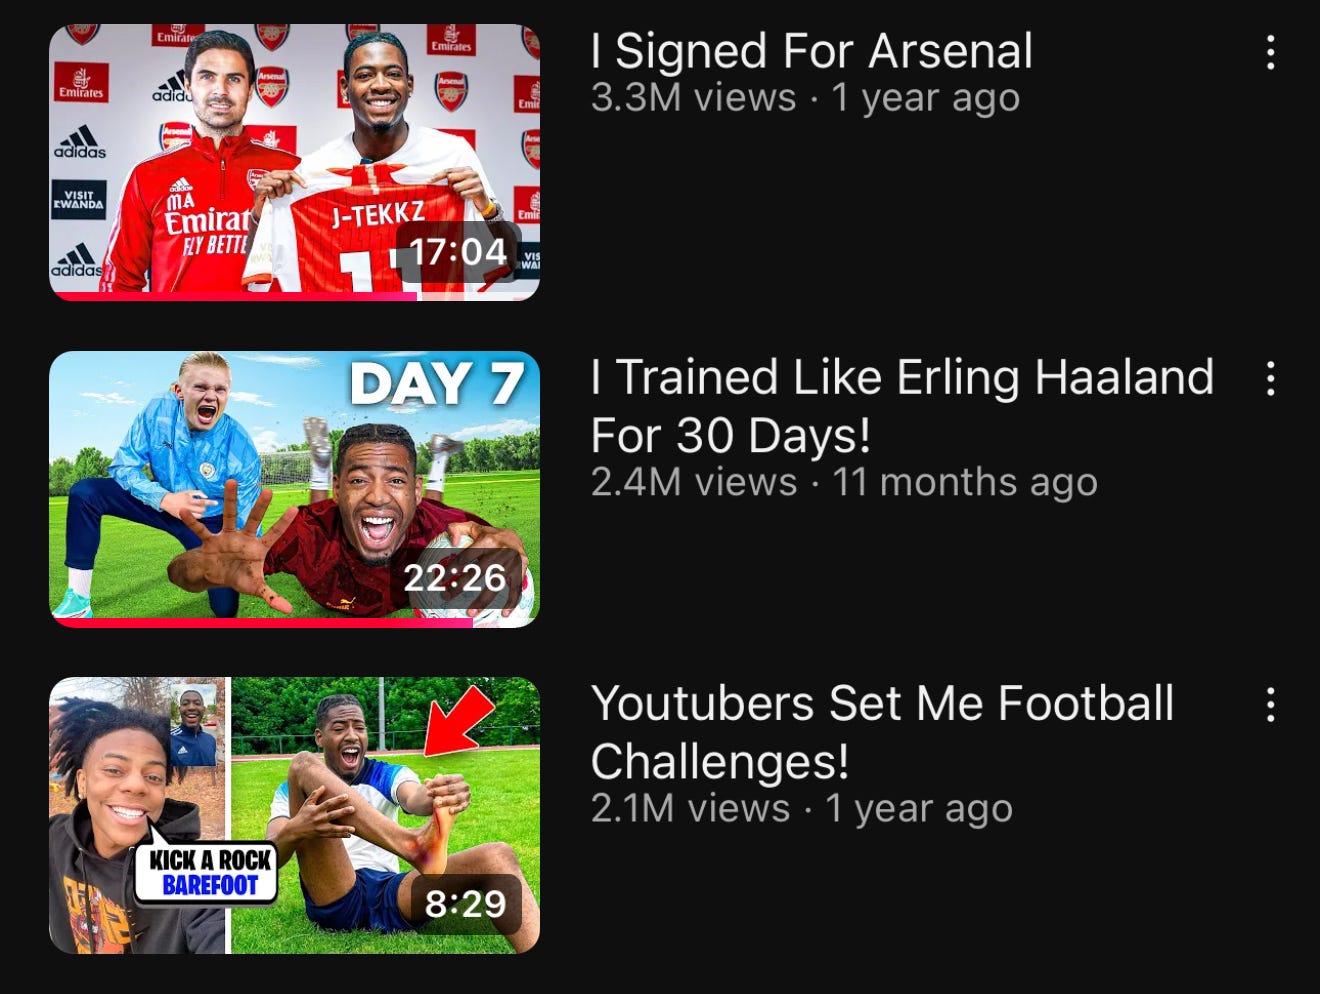Click the red arrow in challenges thumbnail
This screenshot has height=994, width=1320.
tap(458, 720)
